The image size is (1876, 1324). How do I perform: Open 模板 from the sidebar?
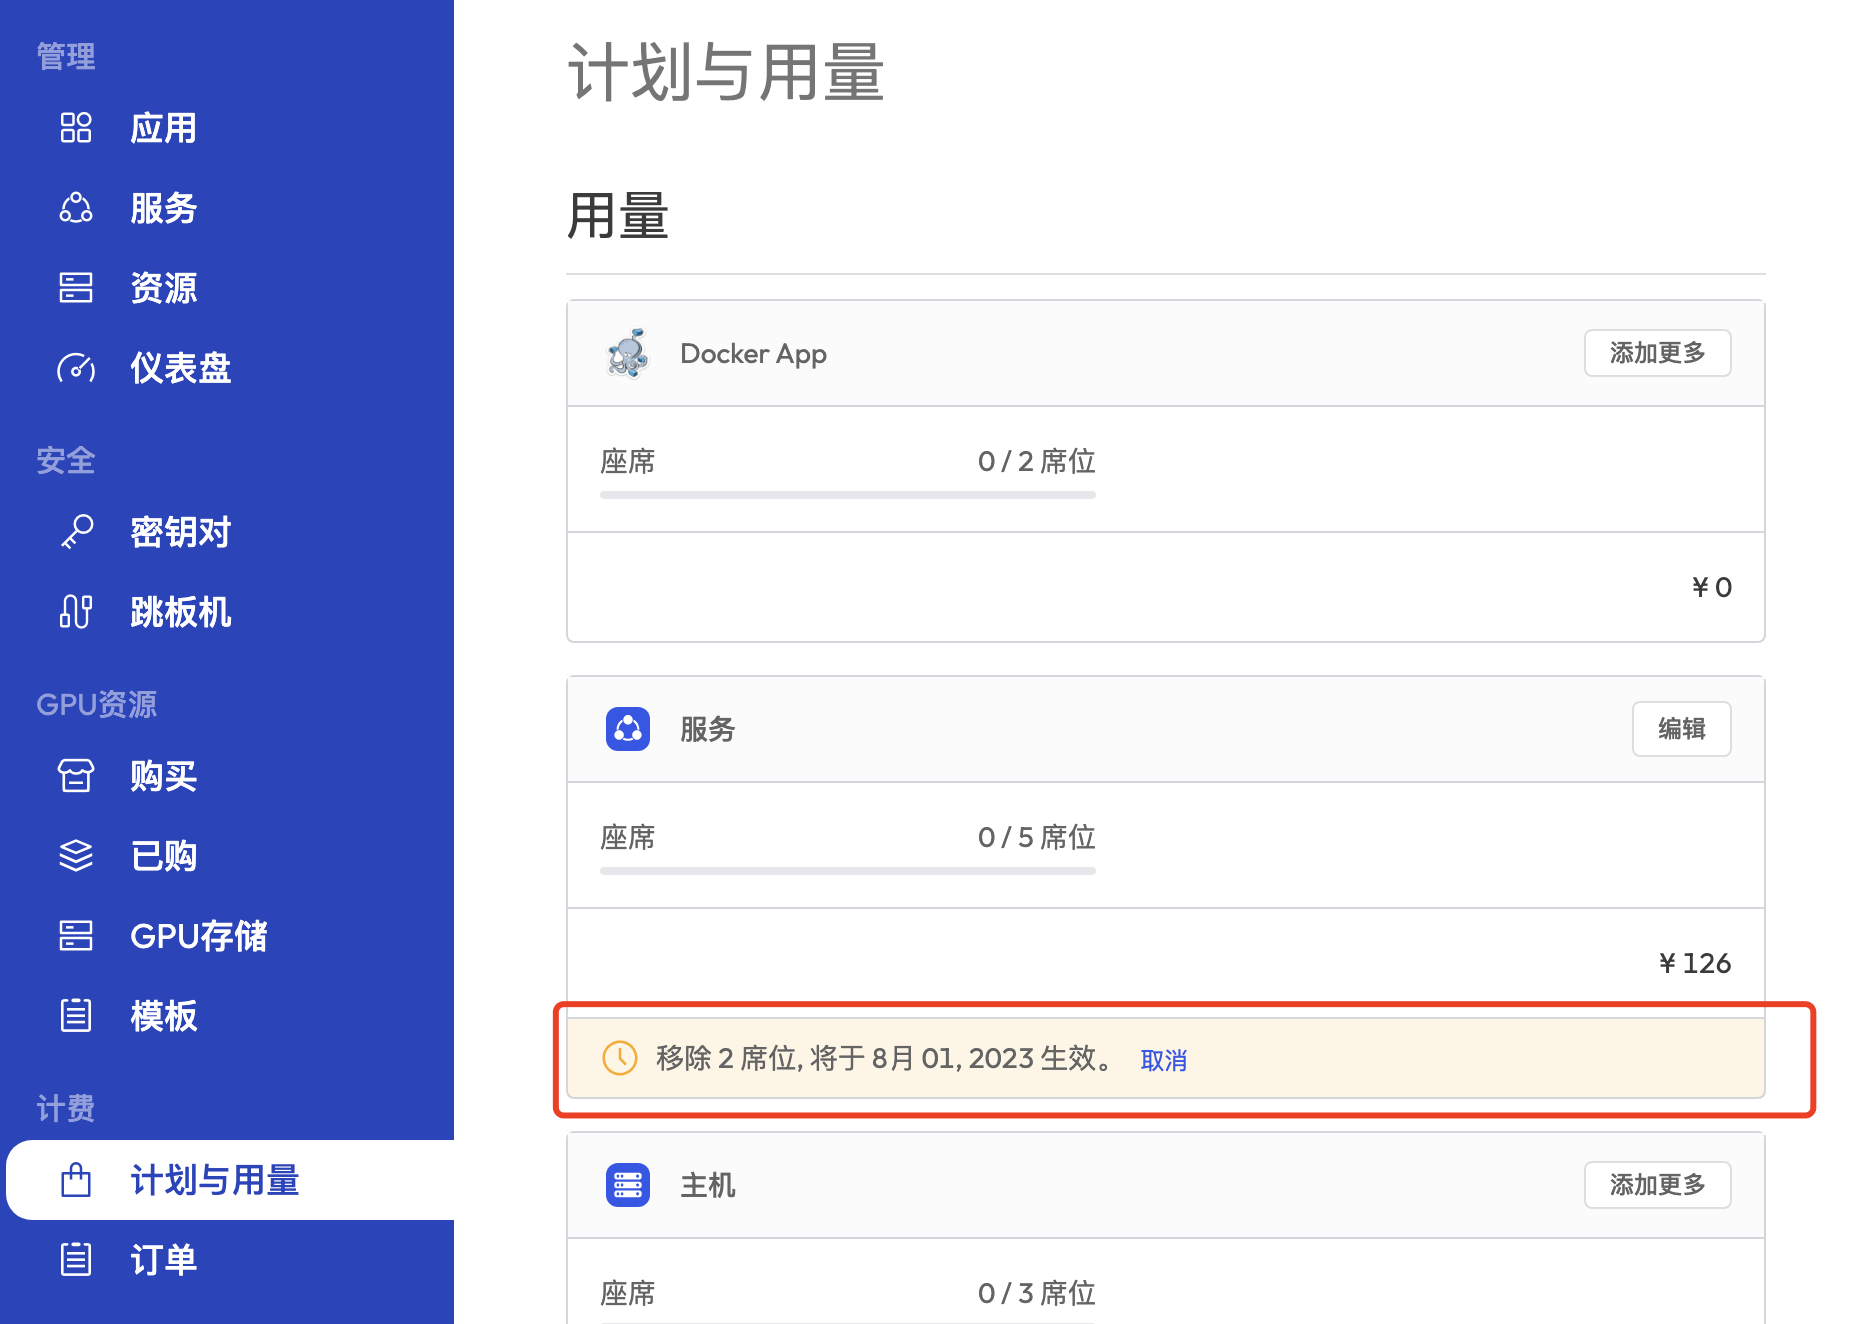click(163, 1016)
